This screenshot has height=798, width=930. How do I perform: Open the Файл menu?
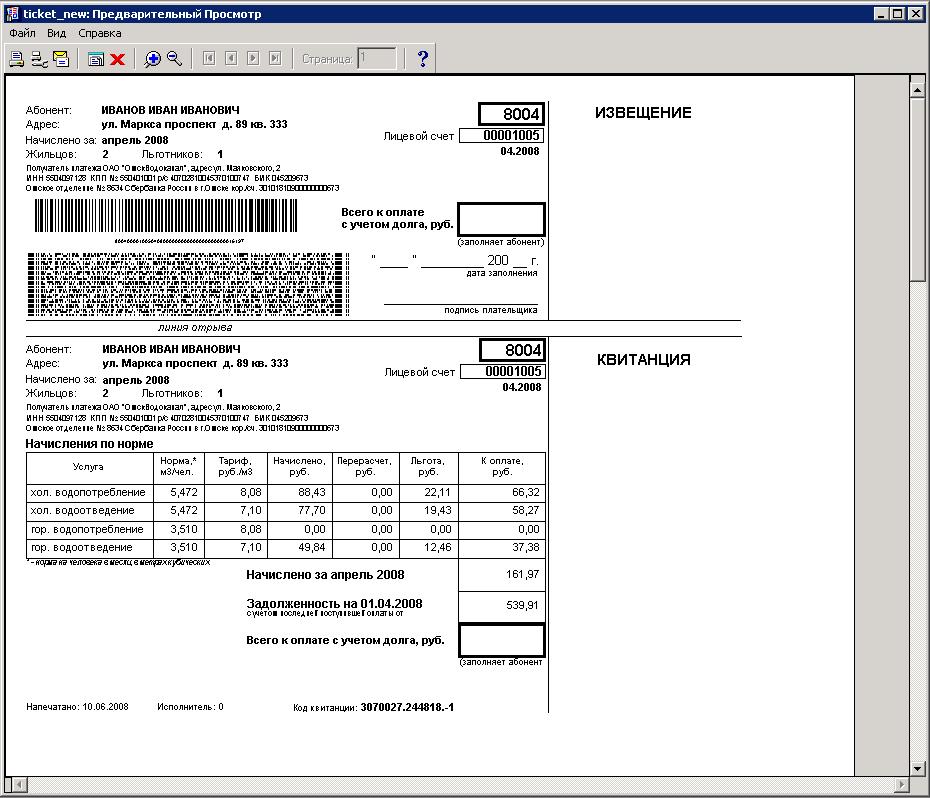click(22, 33)
